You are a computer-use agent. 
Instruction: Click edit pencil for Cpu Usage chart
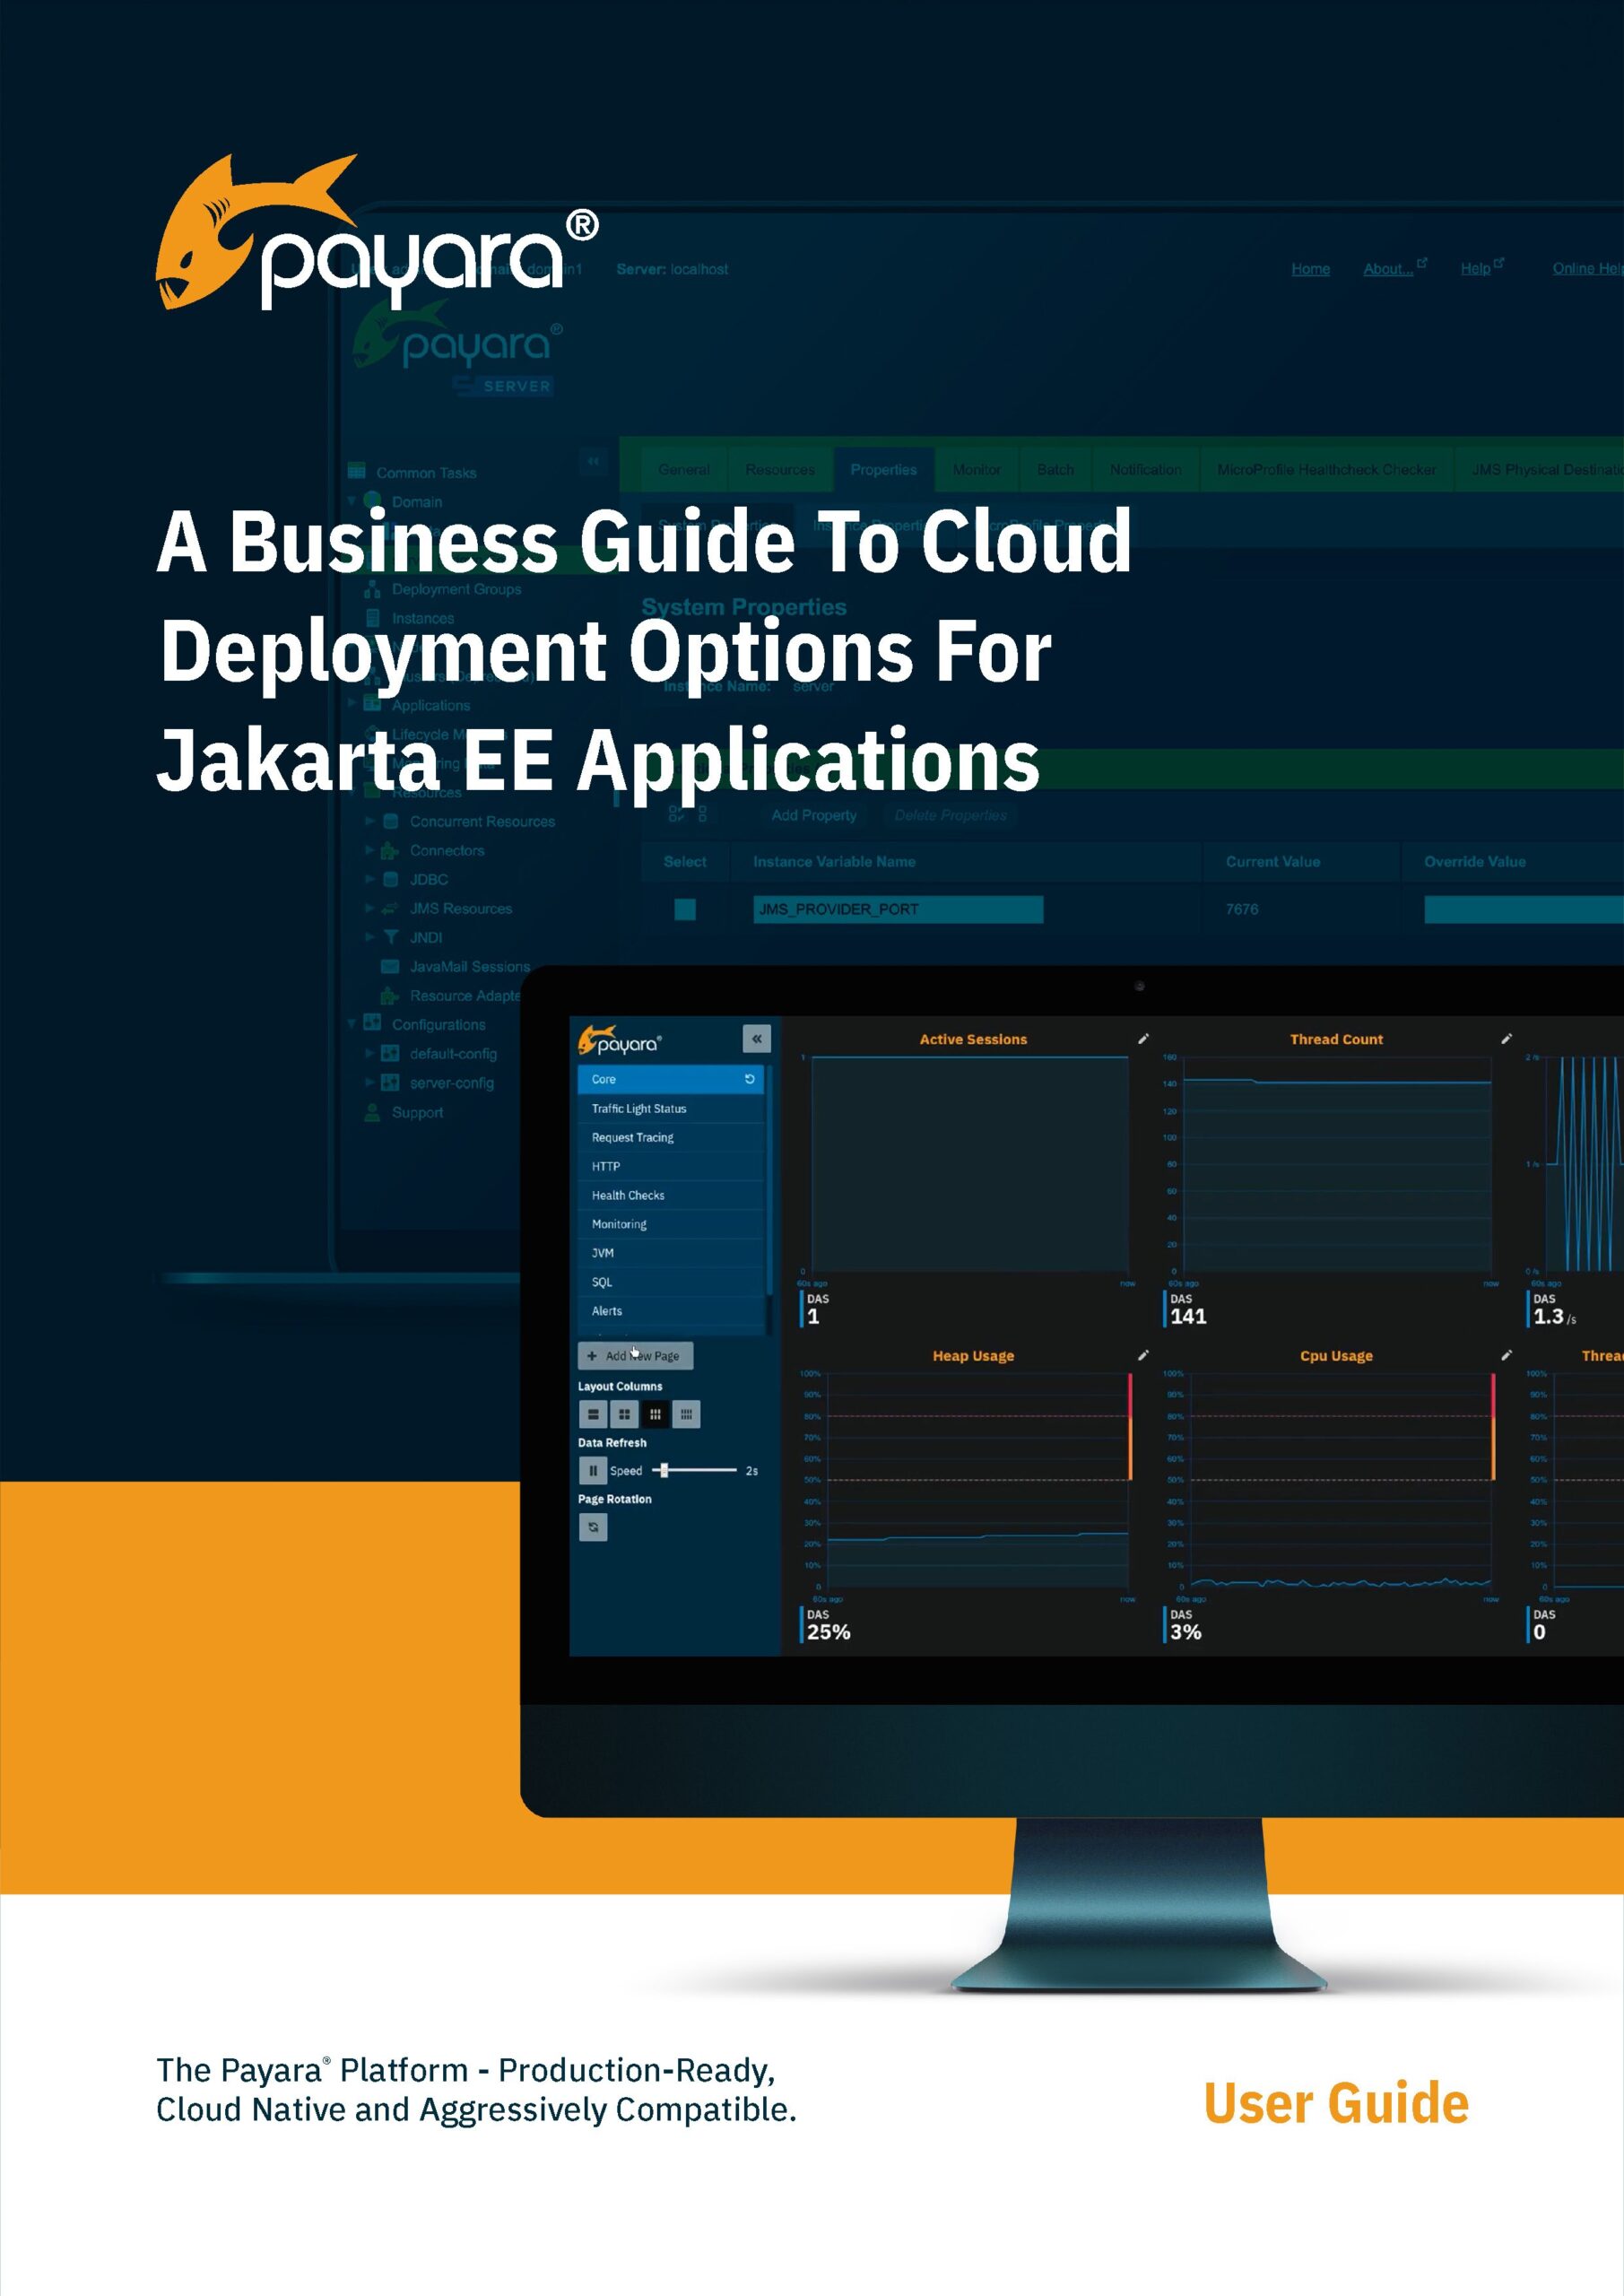pos(1506,1355)
